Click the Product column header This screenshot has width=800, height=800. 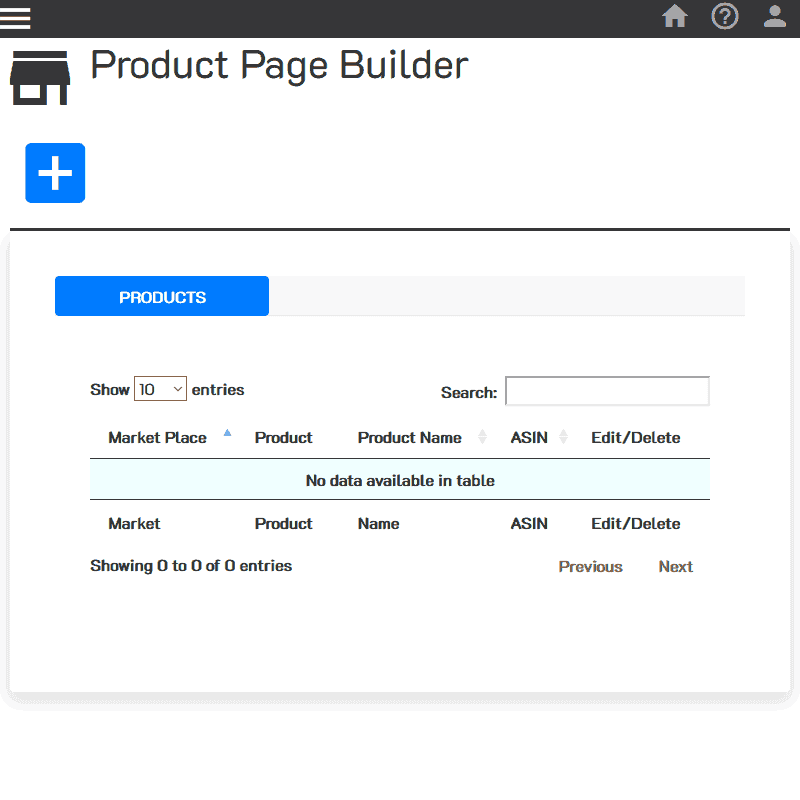(x=283, y=437)
